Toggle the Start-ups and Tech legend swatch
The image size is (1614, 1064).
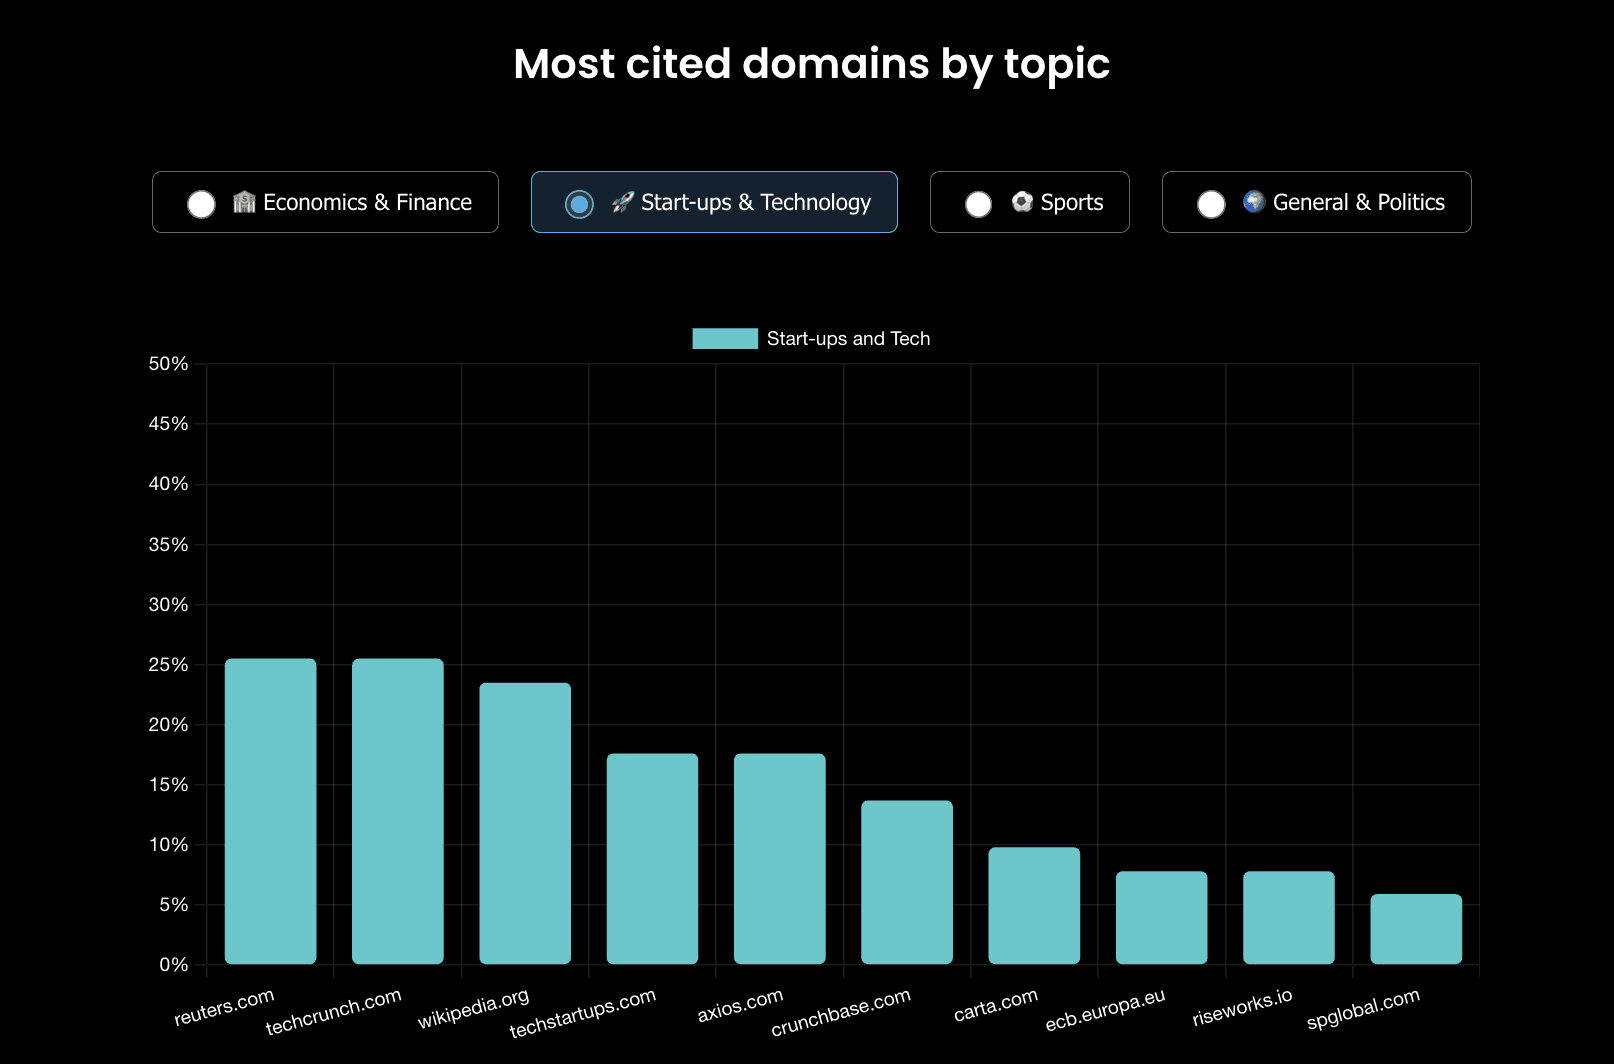725,338
